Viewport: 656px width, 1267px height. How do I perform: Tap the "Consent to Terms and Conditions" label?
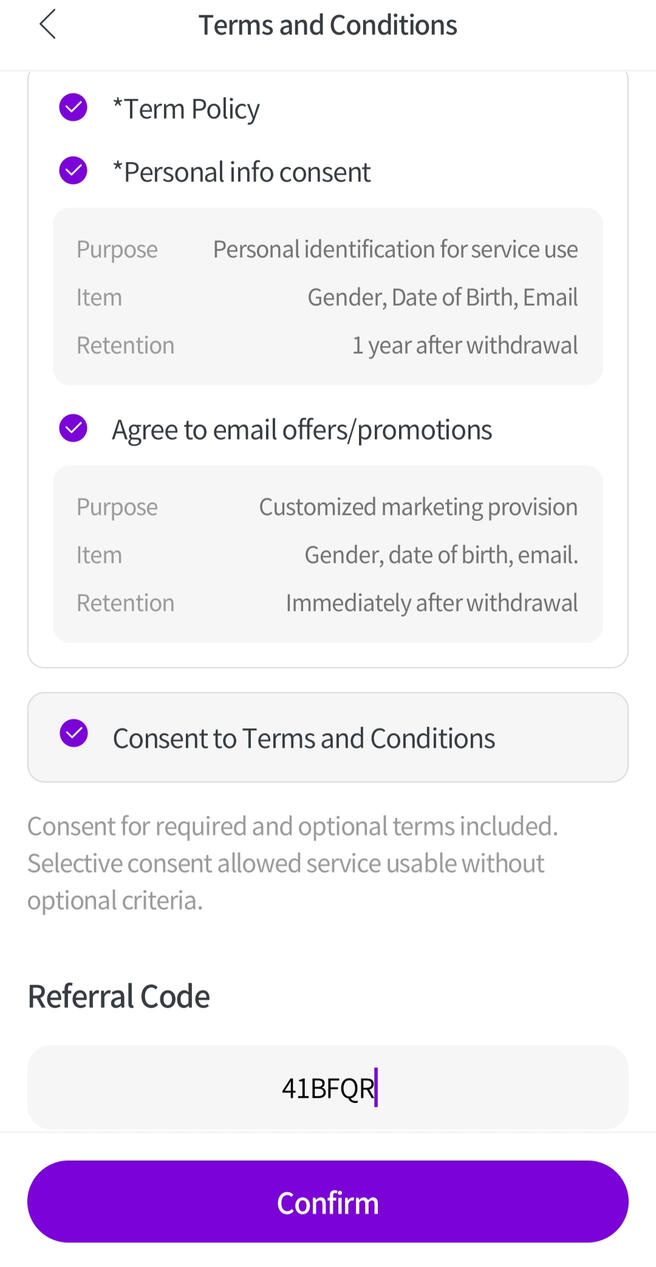[x=304, y=738]
